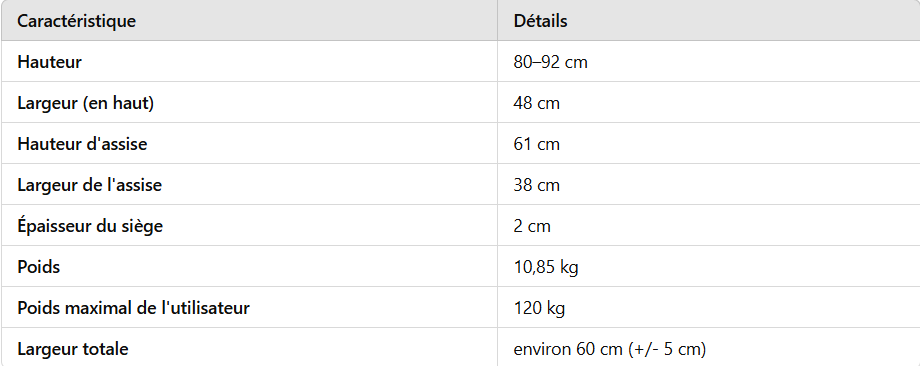Select the Hauteur d'assise label
Screen dimensions: 920x366
(x=82, y=144)
